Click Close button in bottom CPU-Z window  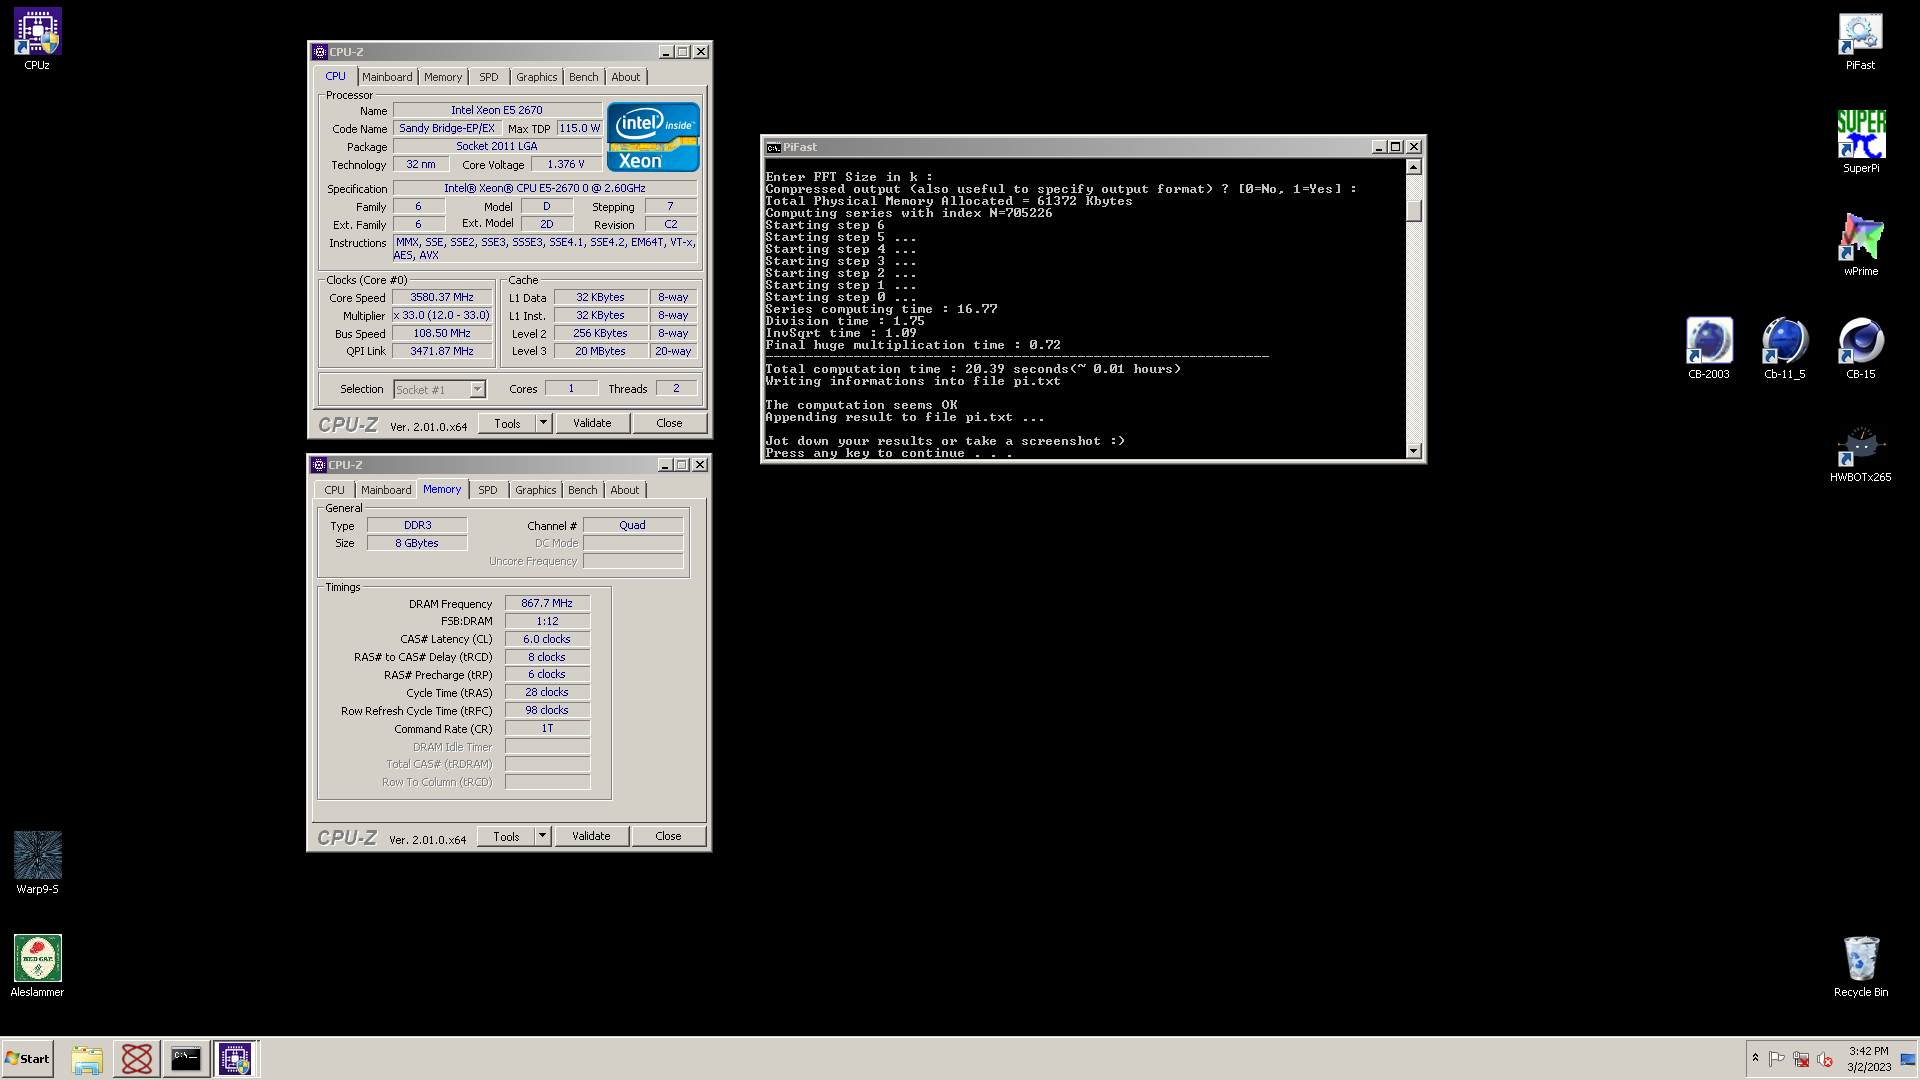point(668,836)
